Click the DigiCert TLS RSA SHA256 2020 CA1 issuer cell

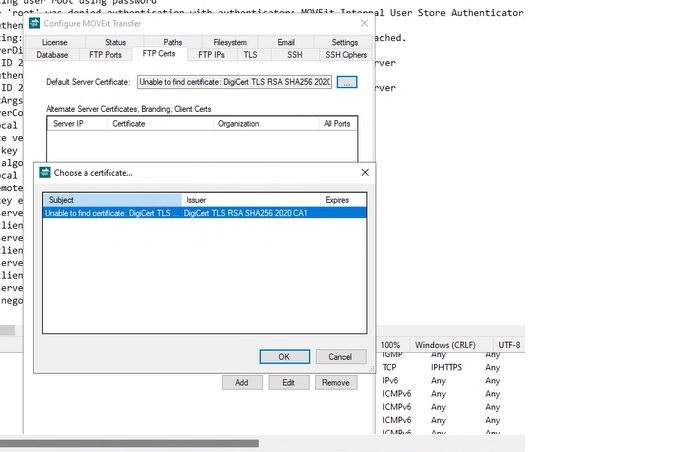[245, 213]
